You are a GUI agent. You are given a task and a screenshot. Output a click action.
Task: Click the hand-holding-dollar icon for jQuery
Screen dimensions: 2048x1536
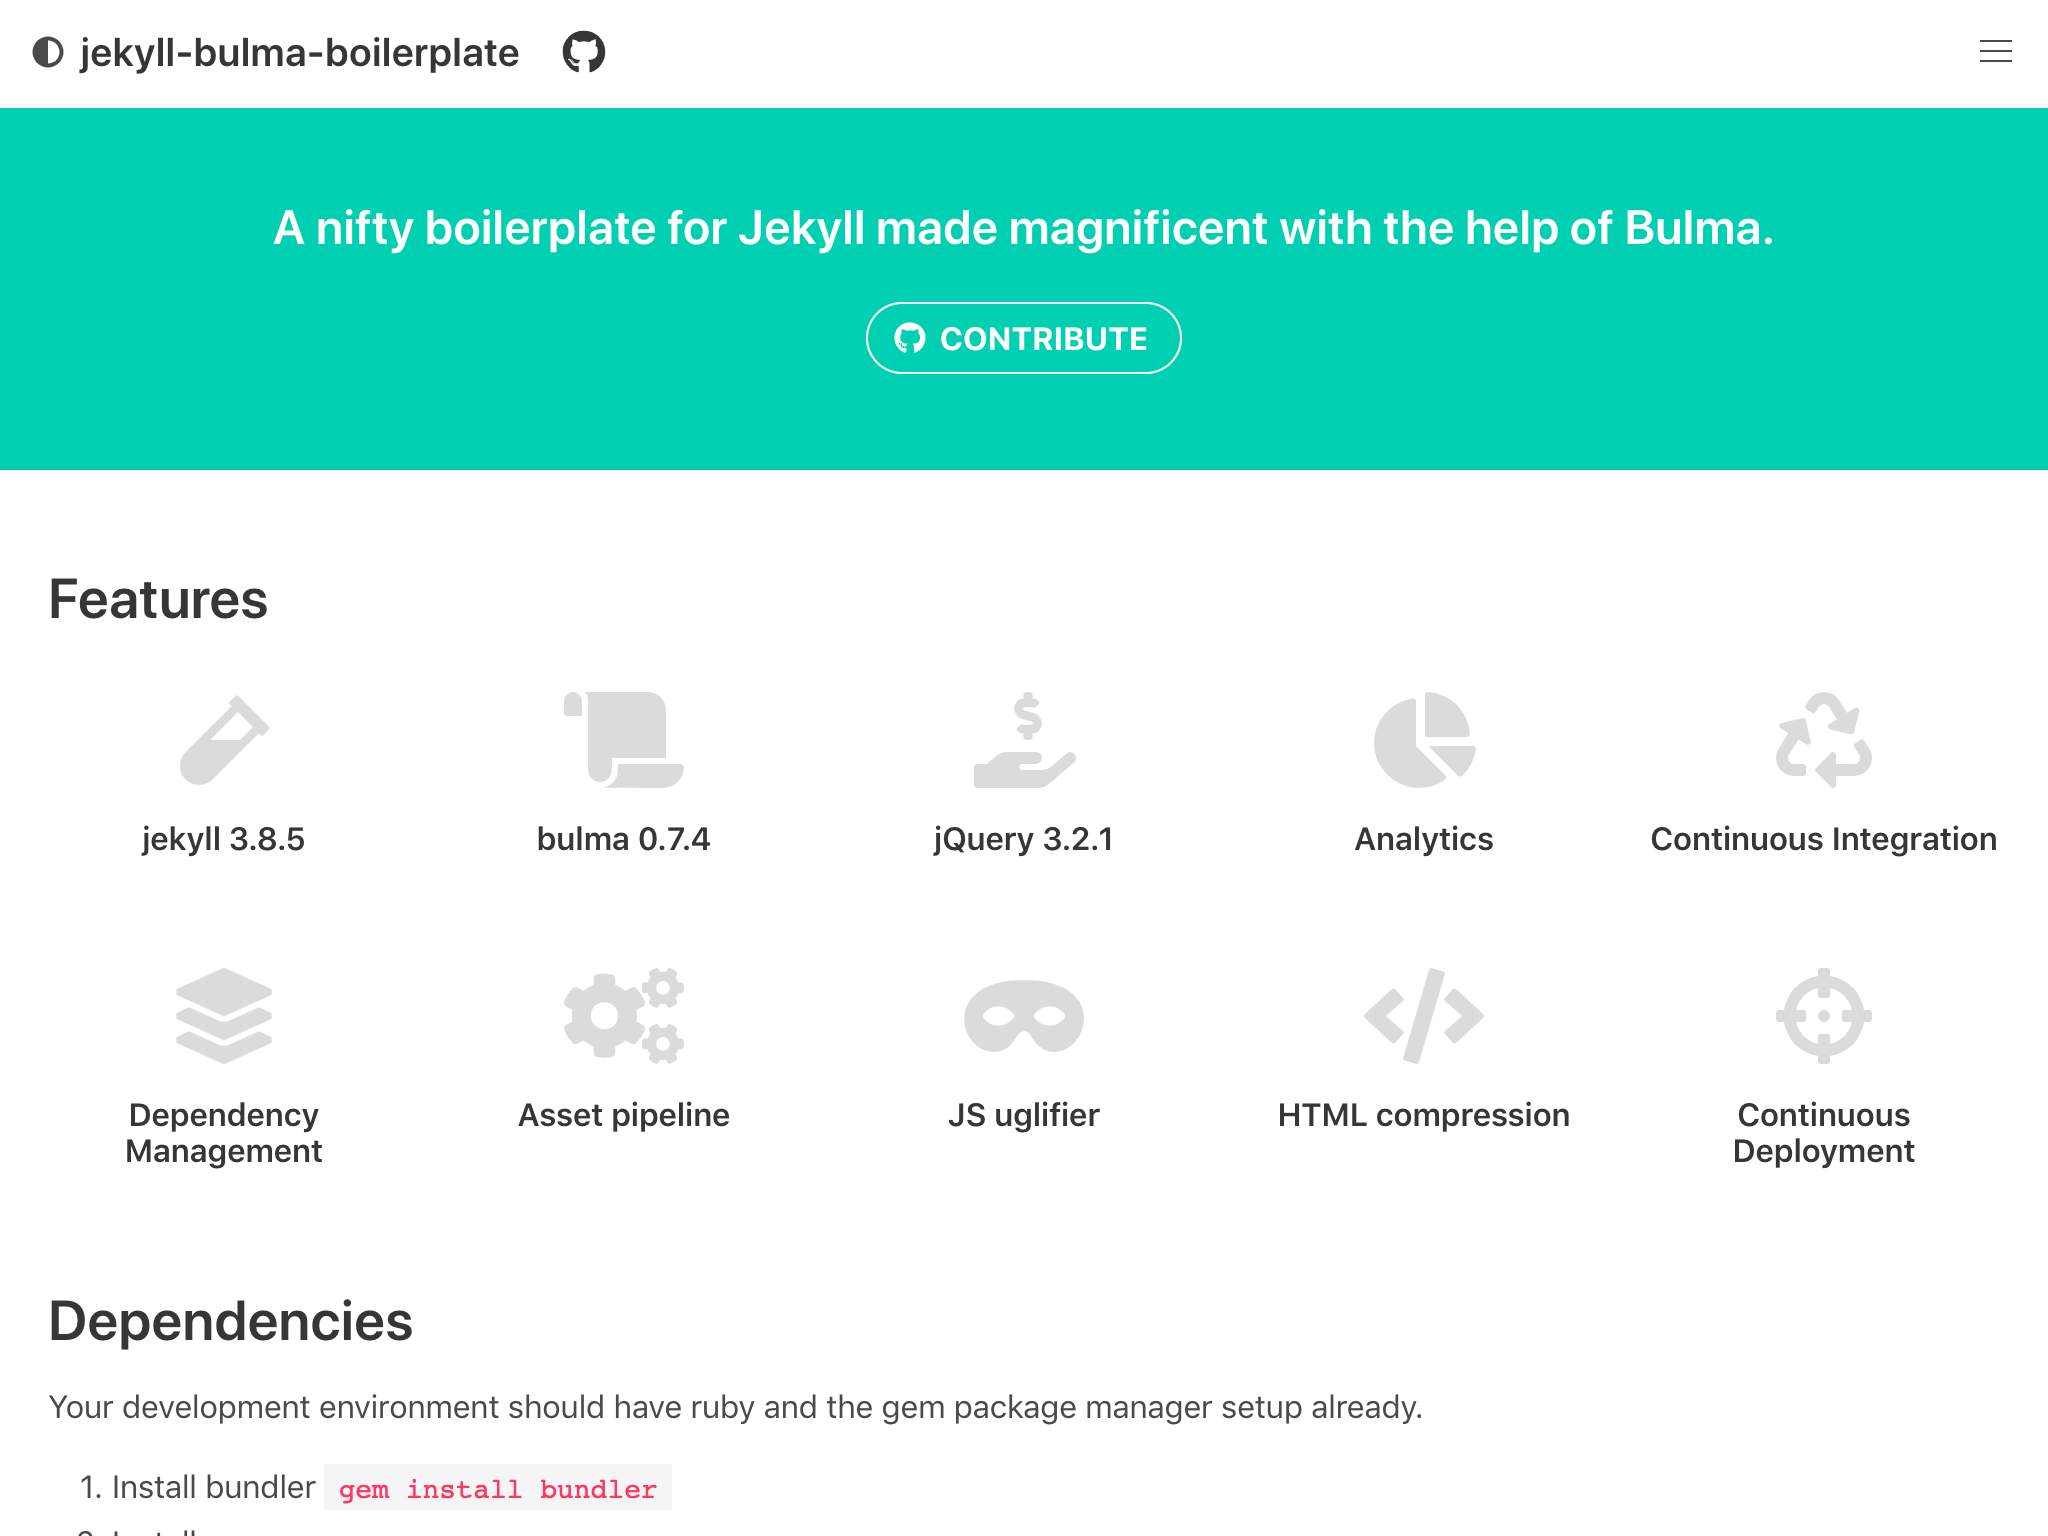[x=1024, y=740]
